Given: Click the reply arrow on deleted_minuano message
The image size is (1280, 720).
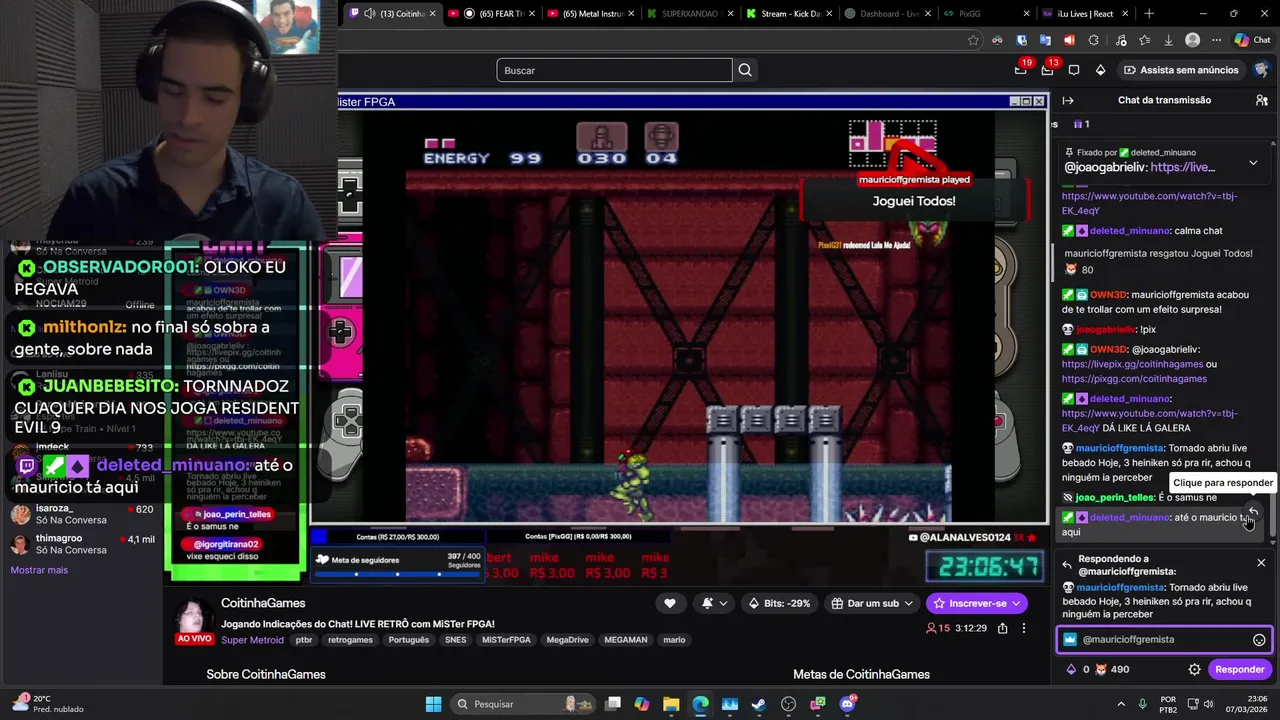Looking at the screenshot, I should (x=1253, y=512).
